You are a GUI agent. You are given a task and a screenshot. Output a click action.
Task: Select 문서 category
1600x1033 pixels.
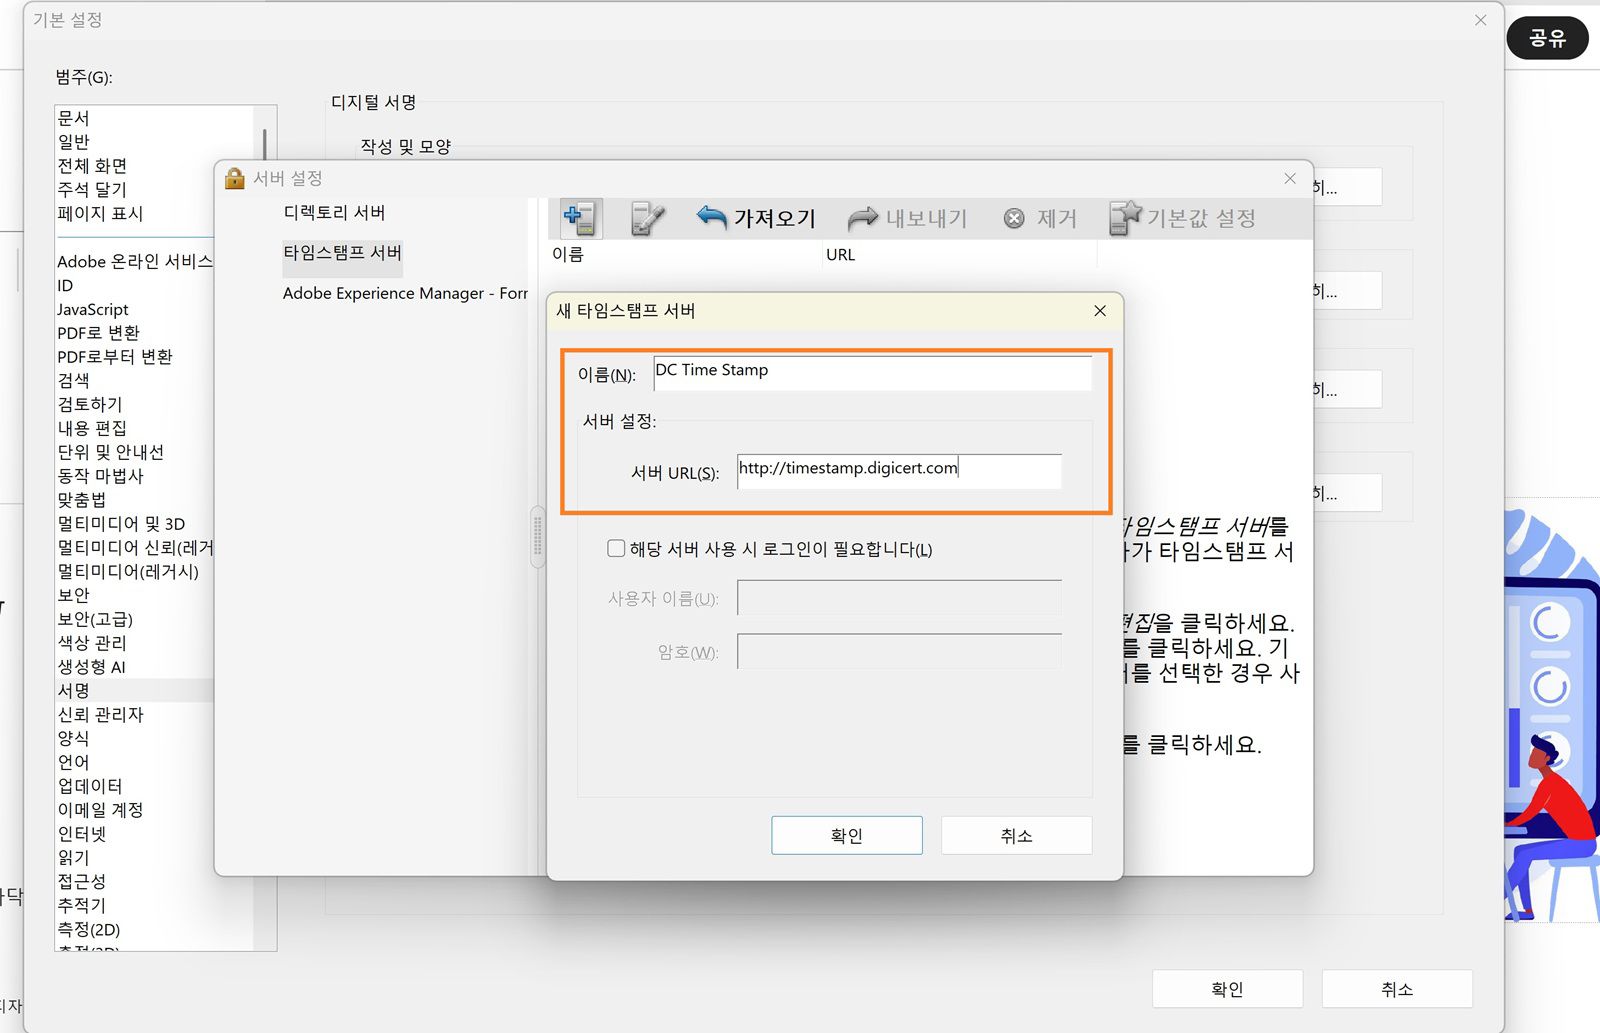point(74,118)
